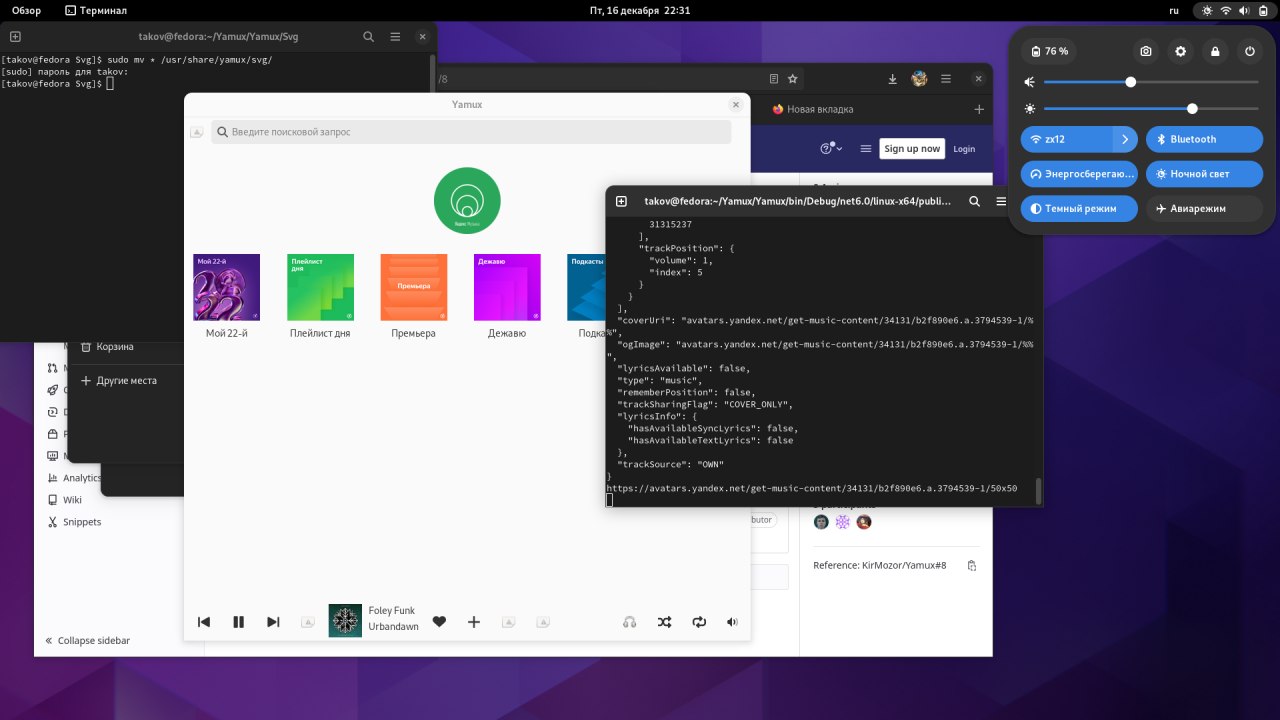Image resolution: width=1280 pixels, height=720 pixels.
Task: Click the headphones icon in player
Action: 629,622
